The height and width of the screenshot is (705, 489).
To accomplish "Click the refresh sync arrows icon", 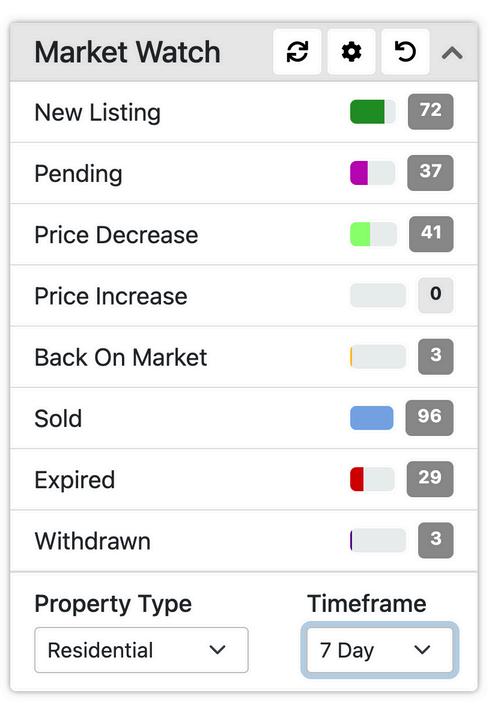I will coord(297,52).
